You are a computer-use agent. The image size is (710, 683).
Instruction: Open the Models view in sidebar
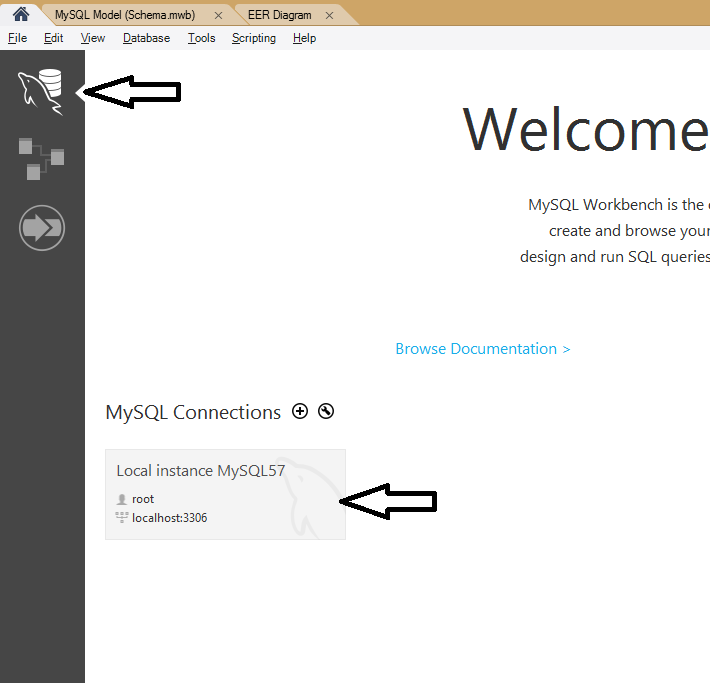coord(41,158)
